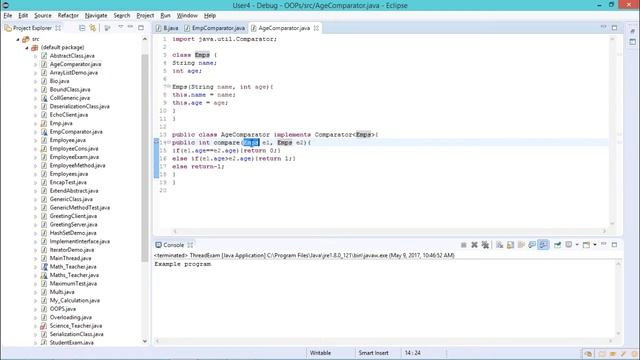
Task: Click the Writable status bar entry
Action: 320,353
